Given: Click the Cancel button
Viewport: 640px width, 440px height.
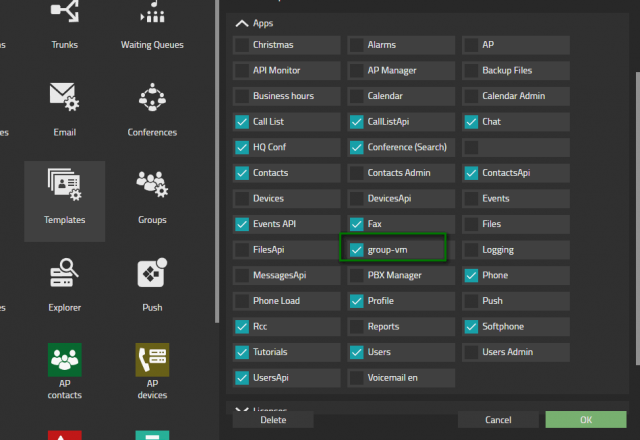Looking at the screenshot, I should [x=498, y=420].
